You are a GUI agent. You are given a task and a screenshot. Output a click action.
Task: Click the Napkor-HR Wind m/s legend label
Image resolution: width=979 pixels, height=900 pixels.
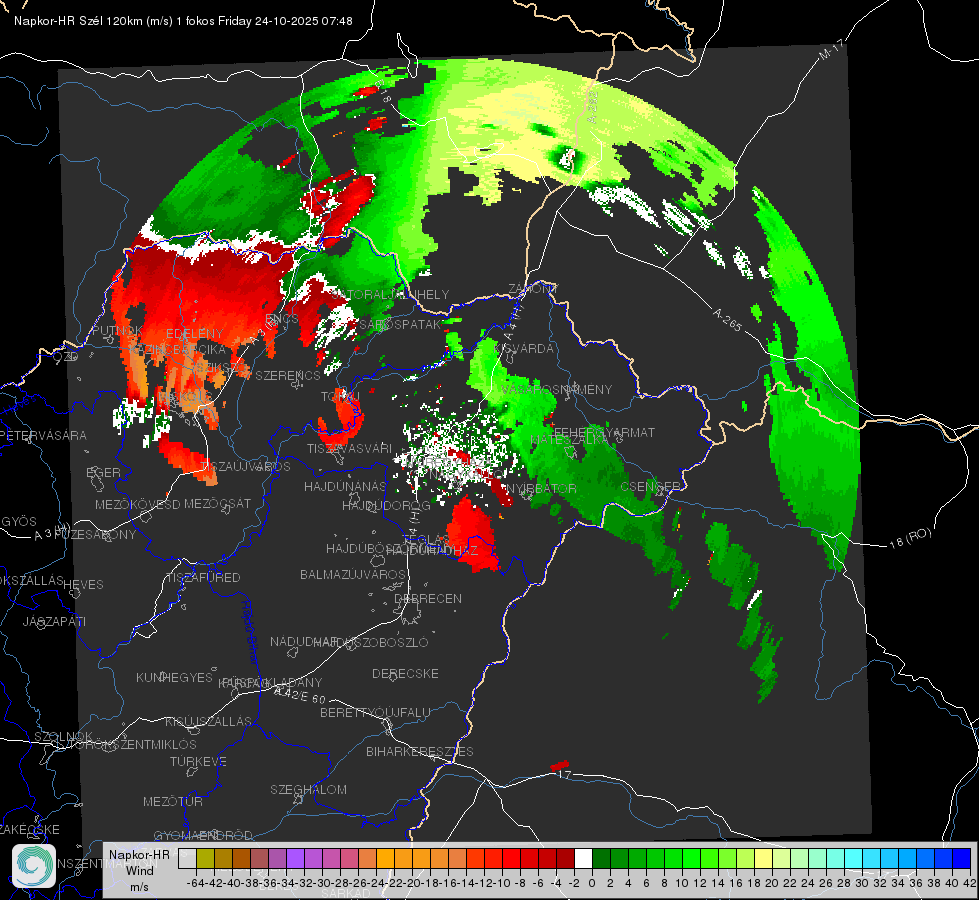[x=139, y=870]
